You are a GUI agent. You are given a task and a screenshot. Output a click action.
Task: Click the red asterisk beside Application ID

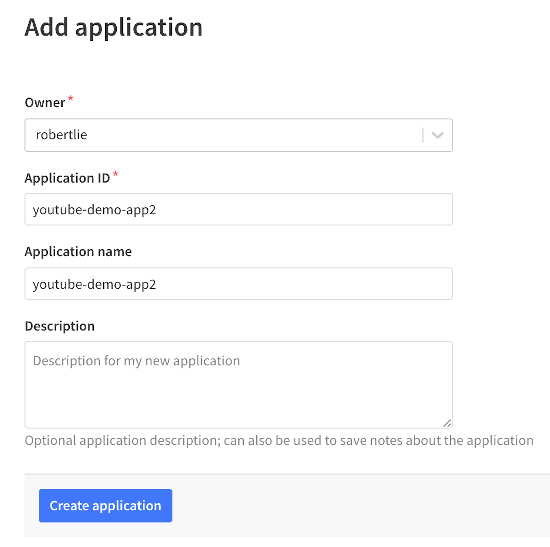pyautogui.click(x=115, y=173)
